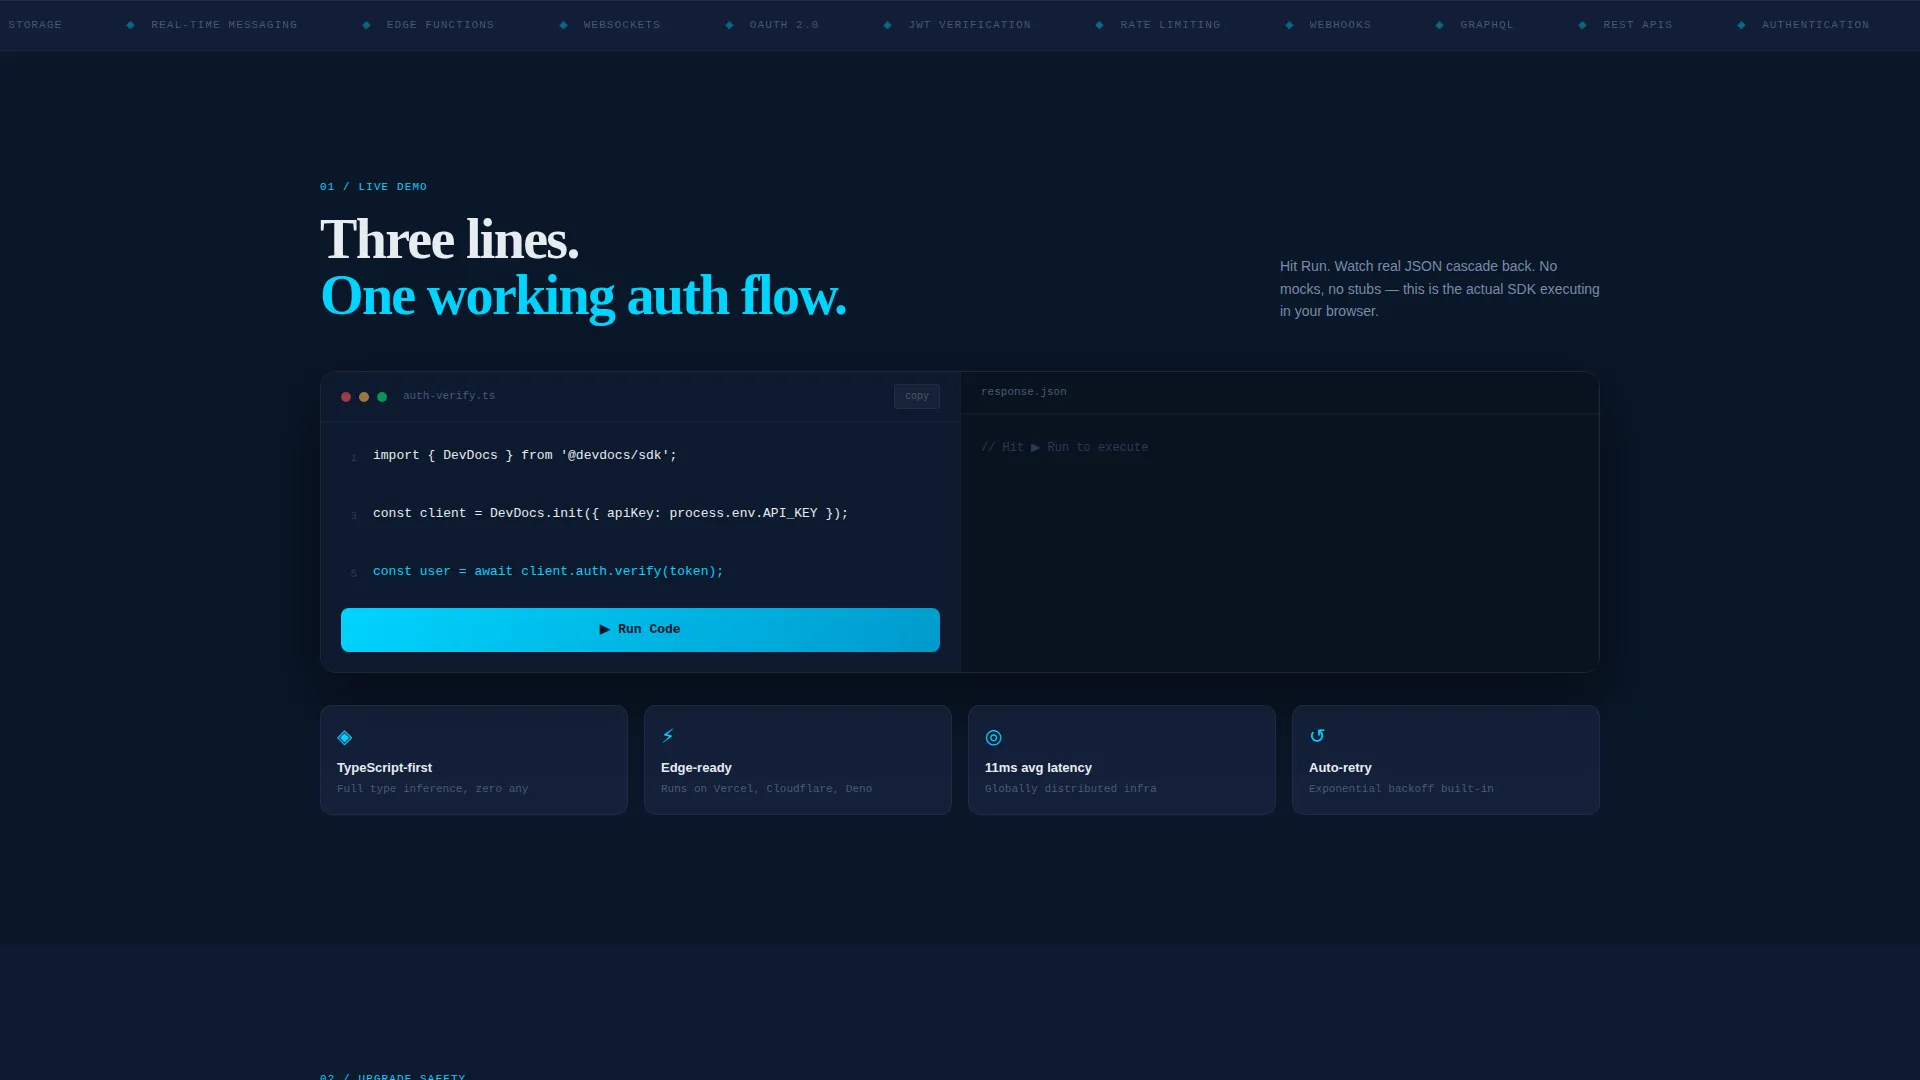
Task: Click the Auto-retry circular arrow icon
Action: click(1317, 736)
